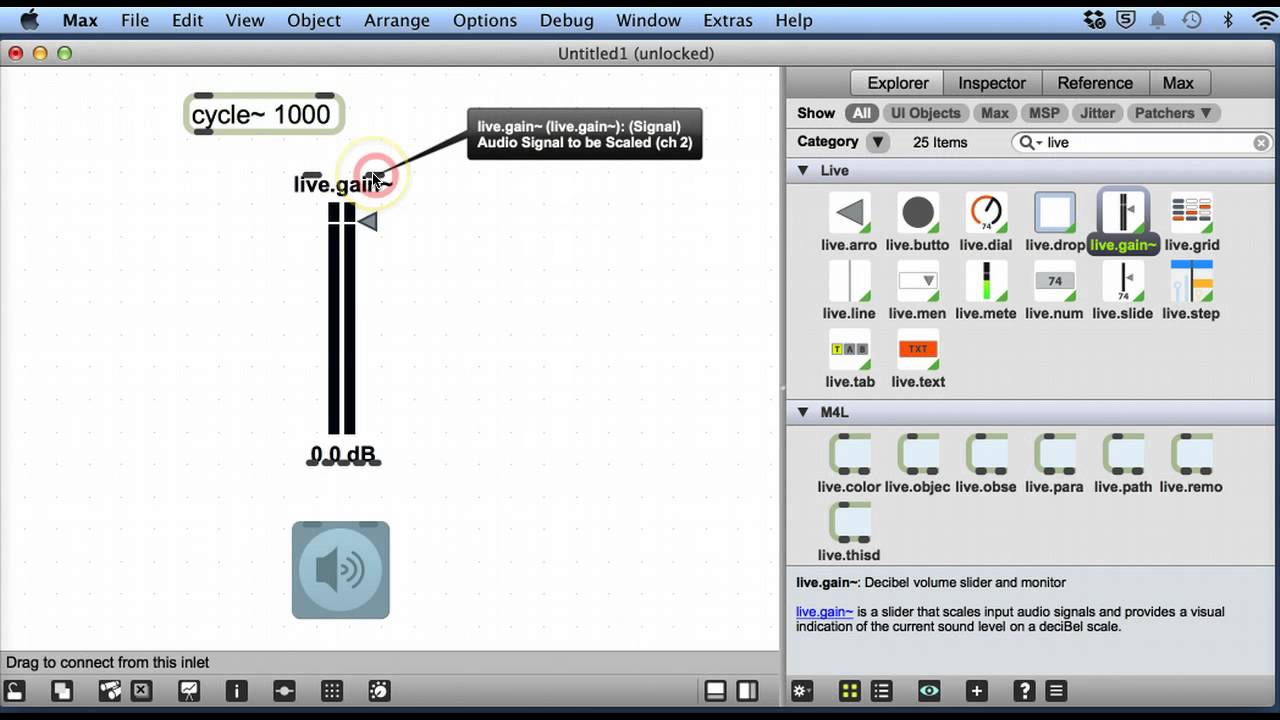Open the Debug menu
The width and height of the screenshot is (1280, 720).
(566, 20)
